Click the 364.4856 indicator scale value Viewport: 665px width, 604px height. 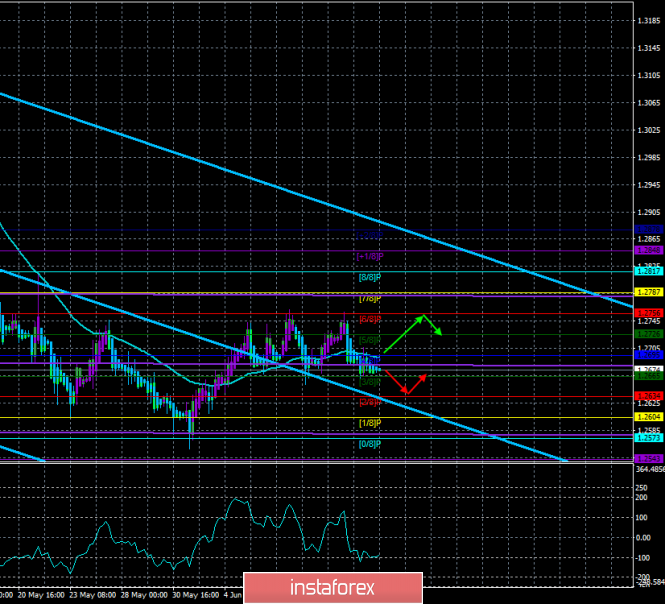650,469
